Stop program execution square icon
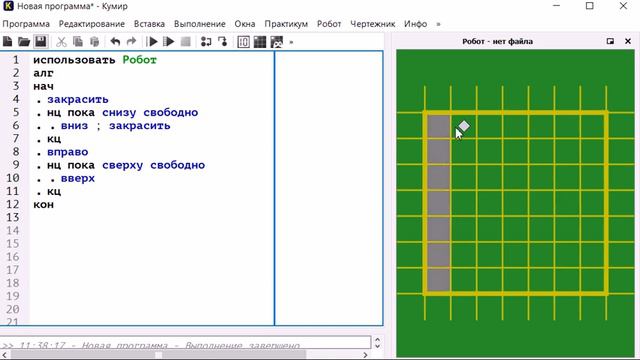Image resolution: width=640 pixels, height=360 pixels. point(185,42)
